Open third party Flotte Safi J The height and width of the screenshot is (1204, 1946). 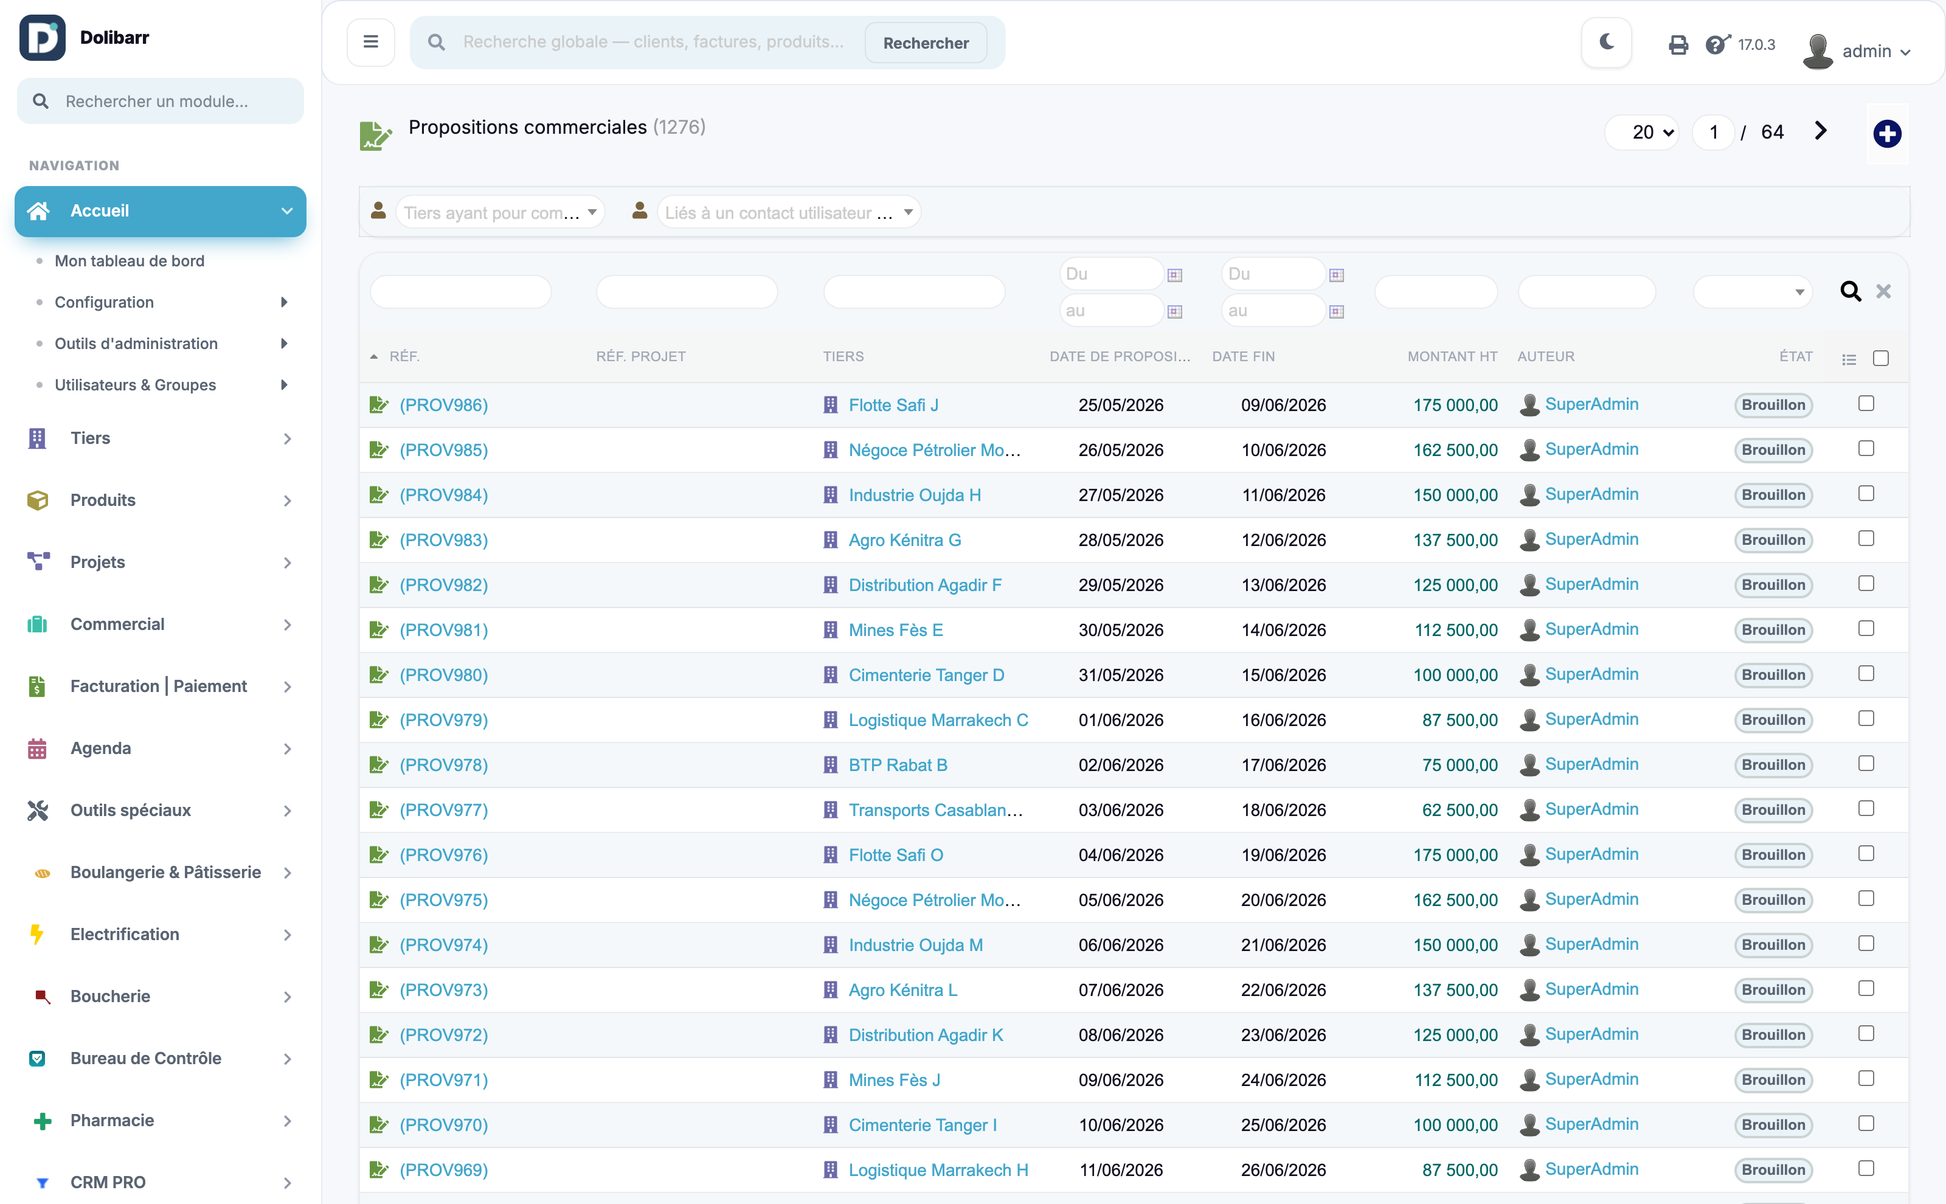click(x=894, y=405)
